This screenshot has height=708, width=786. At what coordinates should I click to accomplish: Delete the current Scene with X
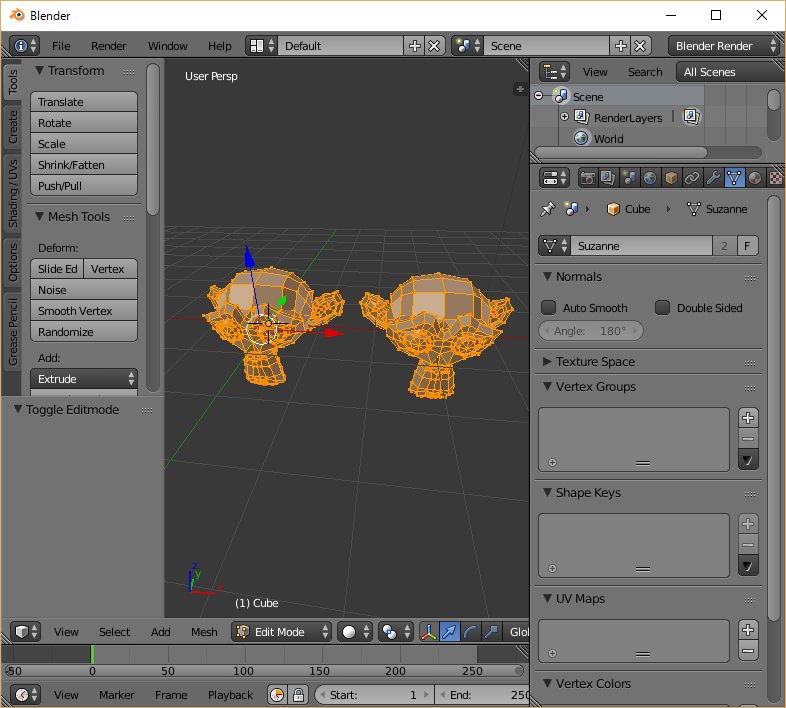coord(640,46)
